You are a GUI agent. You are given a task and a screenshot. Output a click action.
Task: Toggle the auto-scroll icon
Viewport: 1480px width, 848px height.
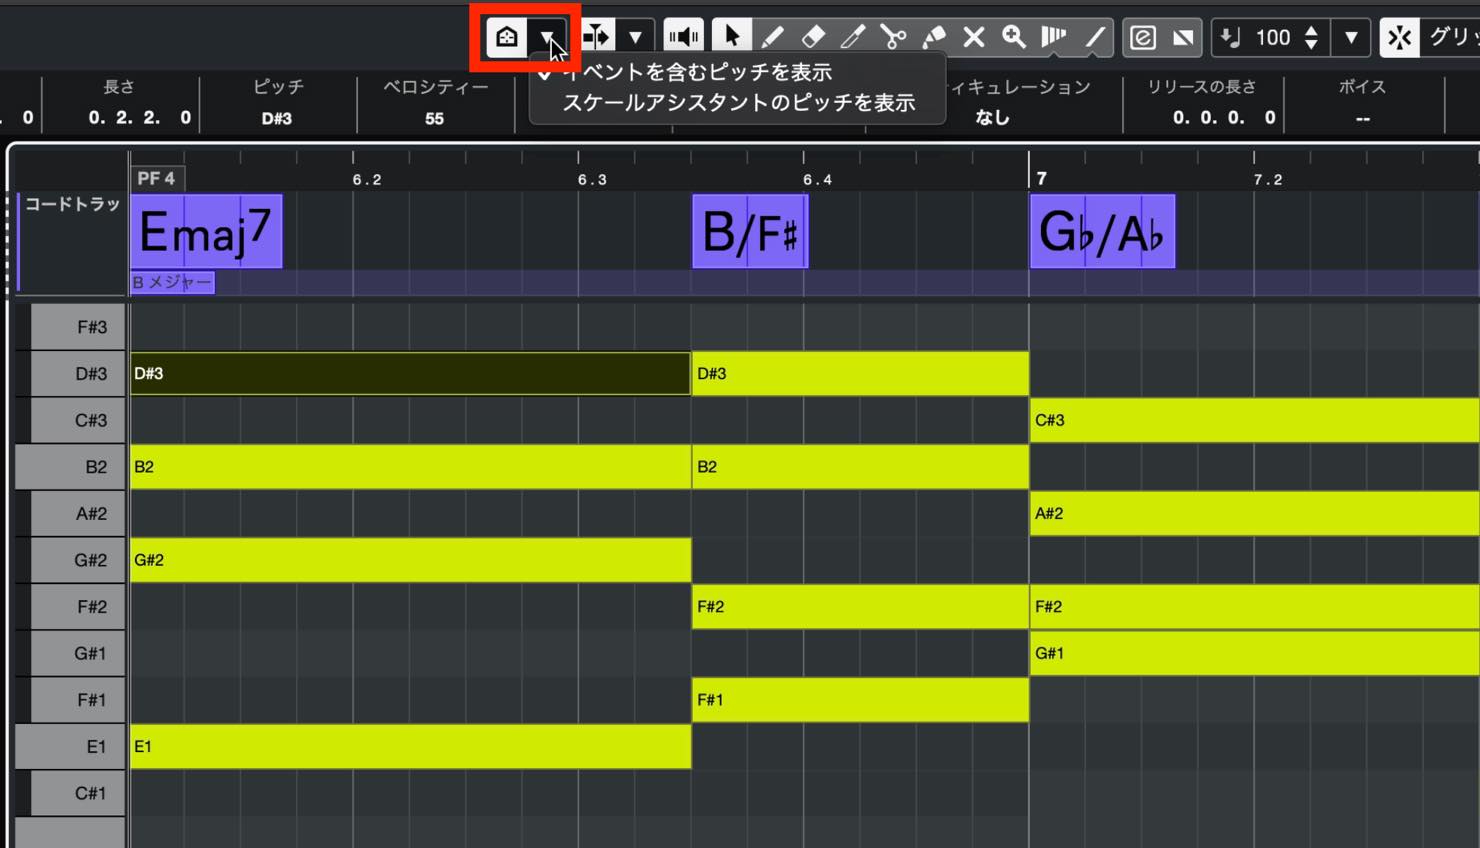tap(597, 38)
